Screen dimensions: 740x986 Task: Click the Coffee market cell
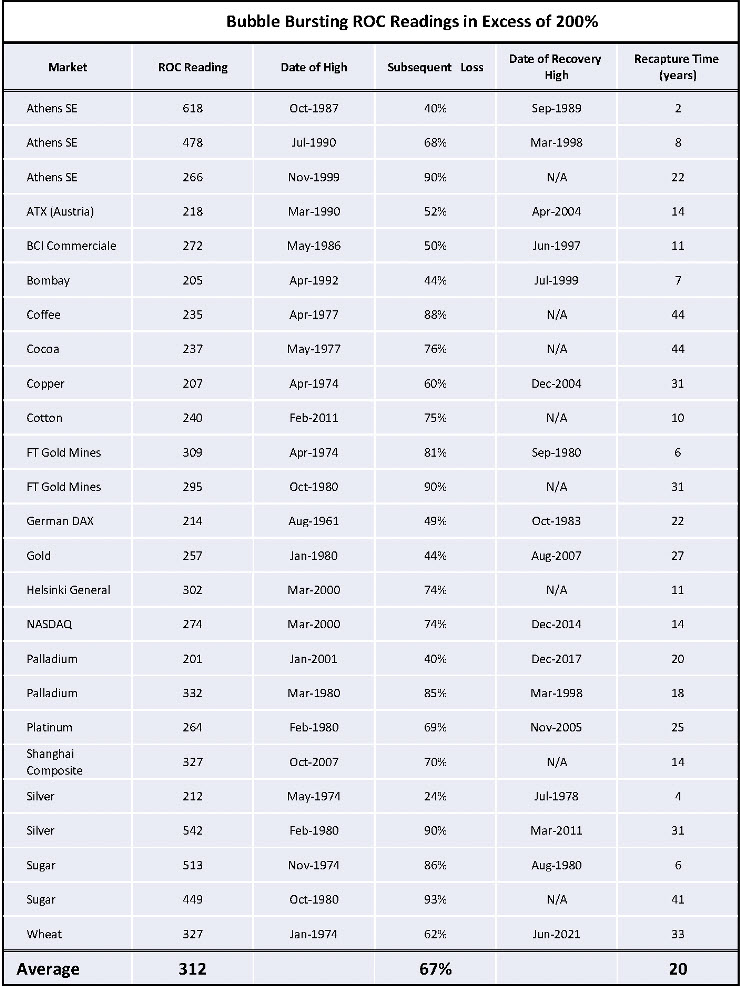pyautogui.click(x=43, y=314)
